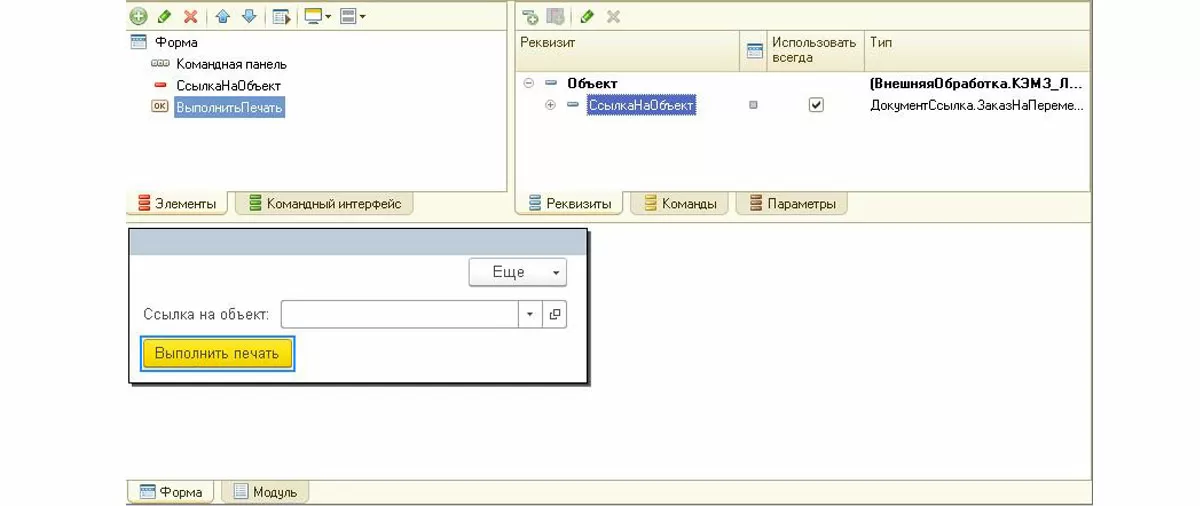Click the form icon column header

(754, 50)
